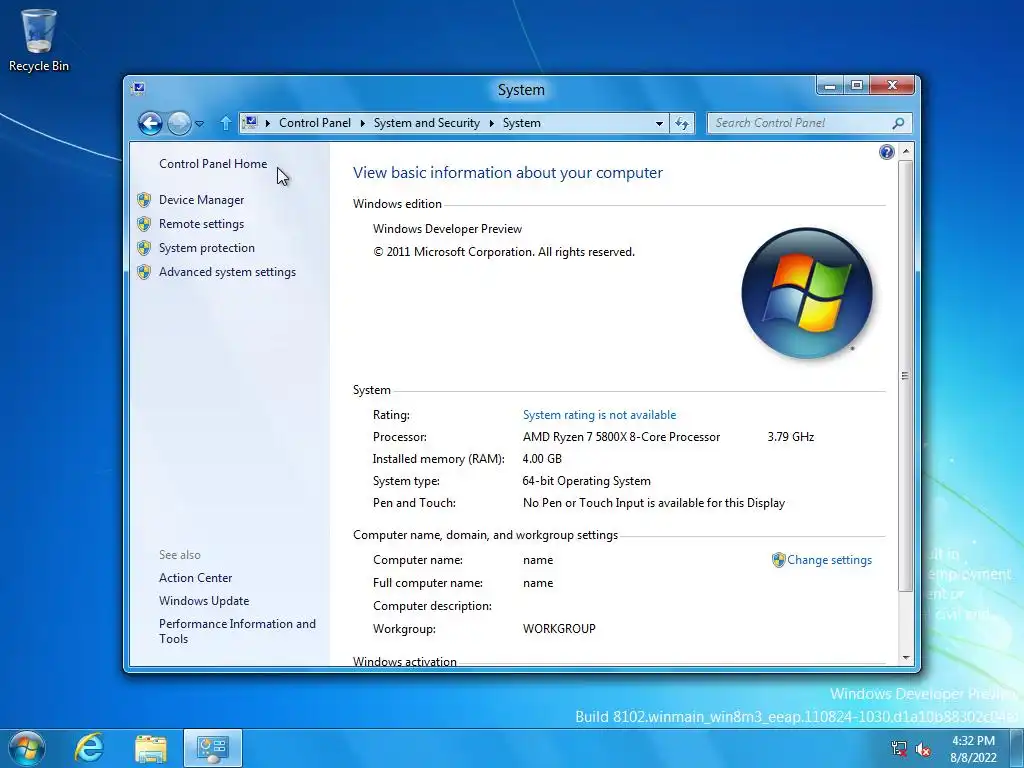Click the '4.00 GB' RAM value
The width and height of the screenshot is (1024, 768).
pos(542,459)
